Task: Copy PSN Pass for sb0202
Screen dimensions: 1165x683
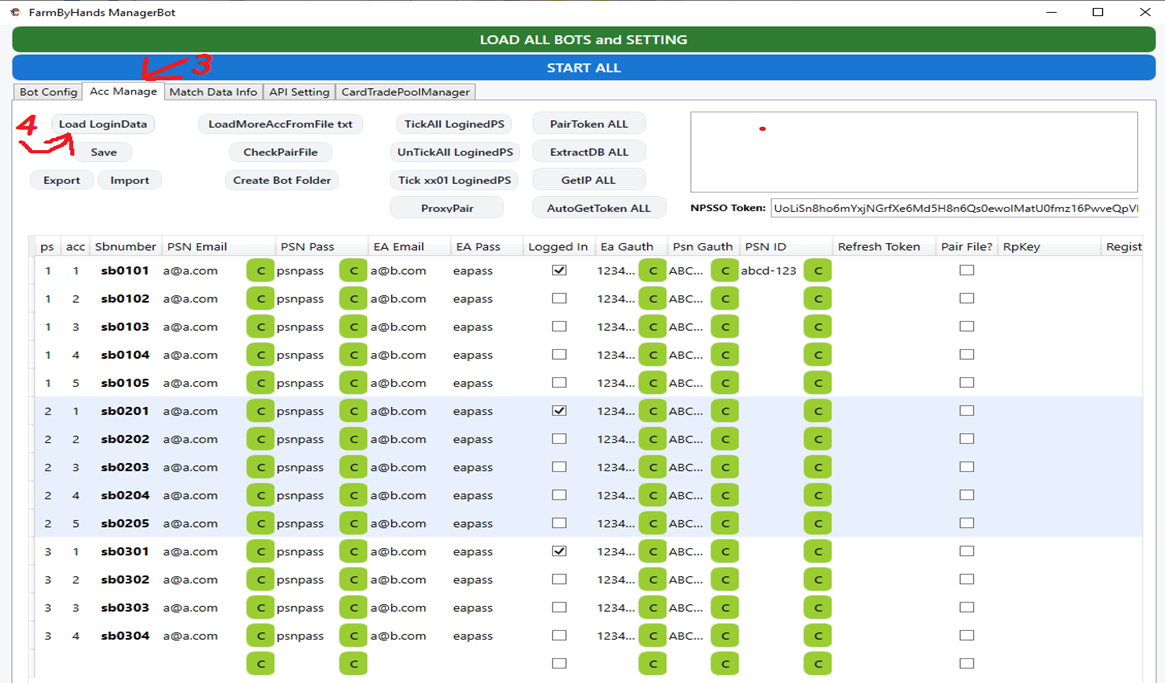Action: pyautogui.click(x=353, y=439)
